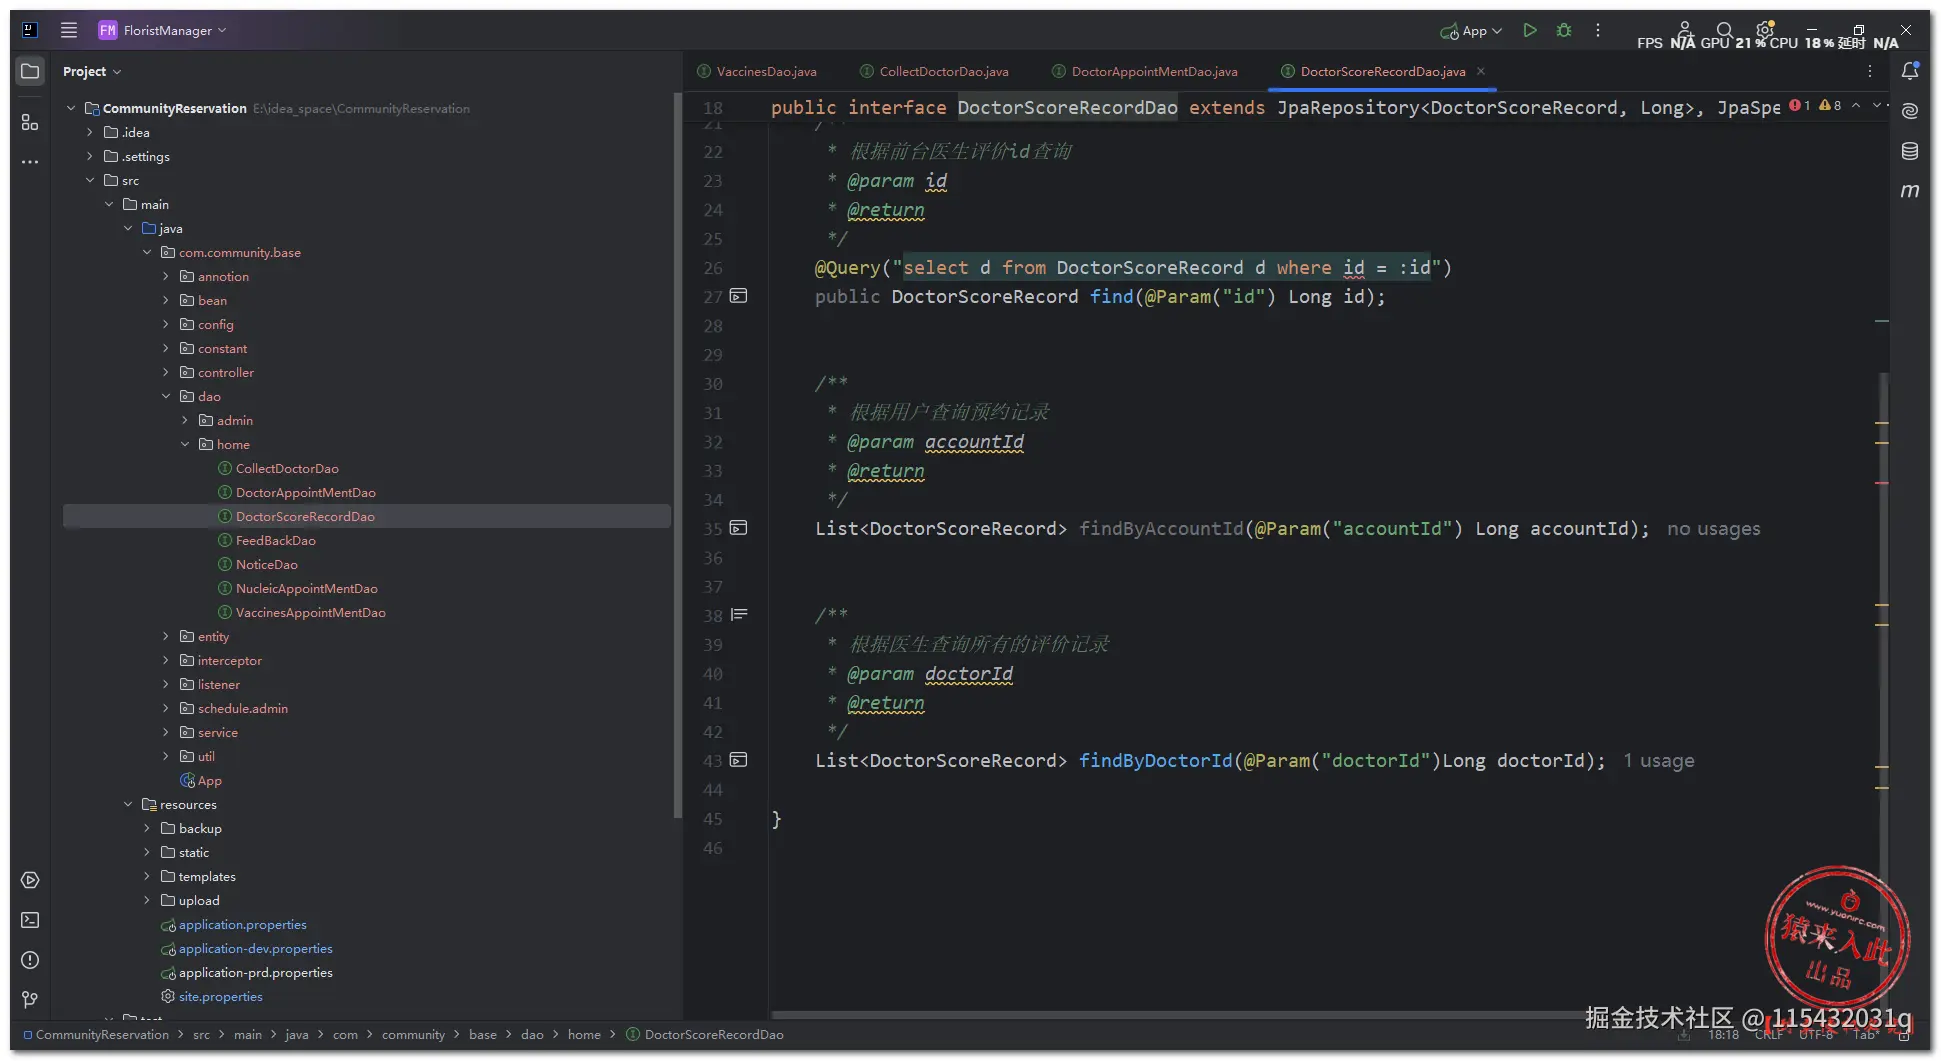Switch to the VaccinesDao.java tab
Screen dimensions: 1941x1061
coord(757,71)
